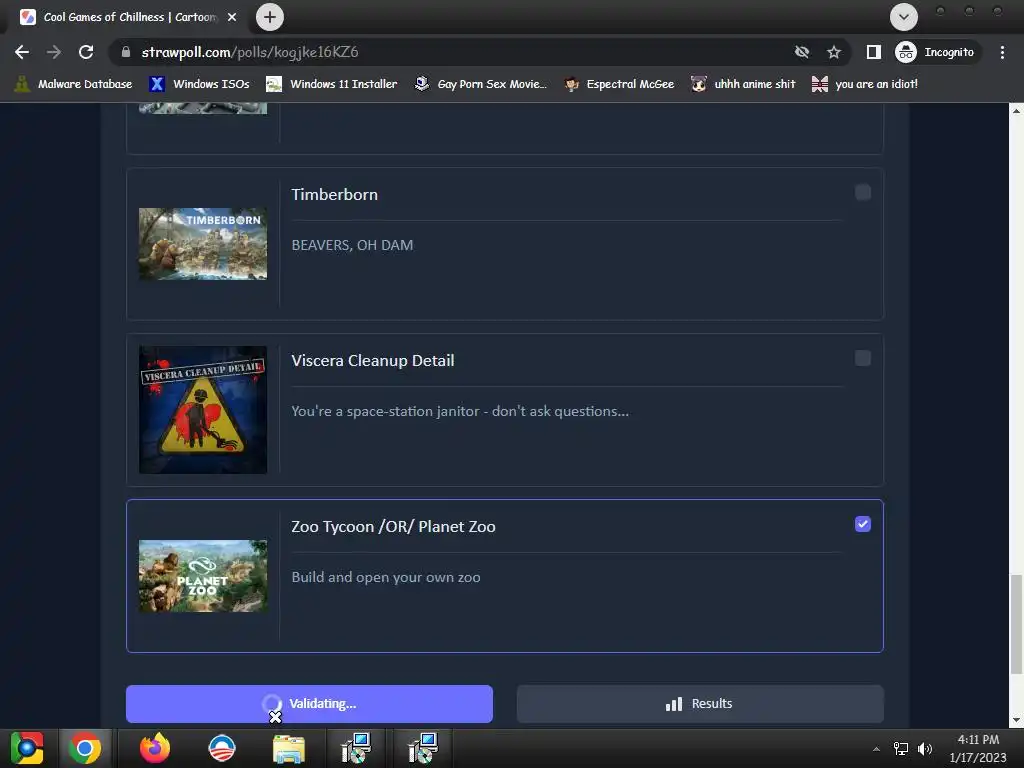Select the Cool Games of Chillness tab
Viewport: 1024px width, 768px height.
[x=128, y=17]
